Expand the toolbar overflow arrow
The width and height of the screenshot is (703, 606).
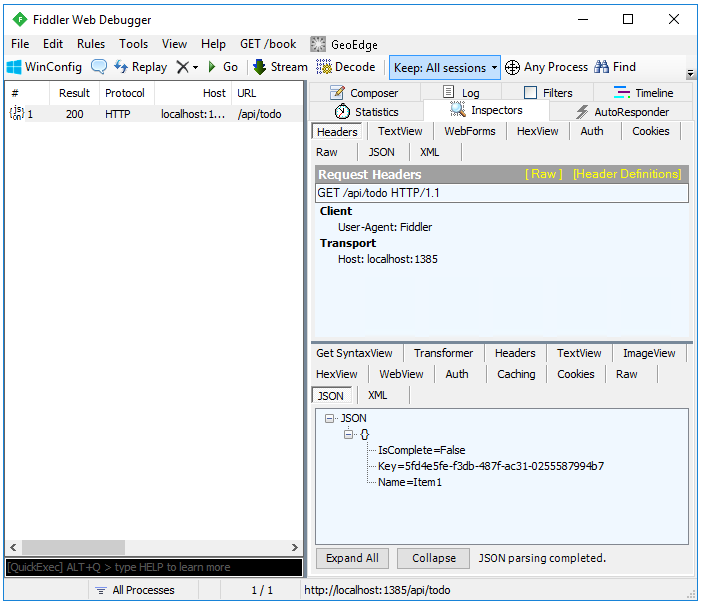point(690,73)
